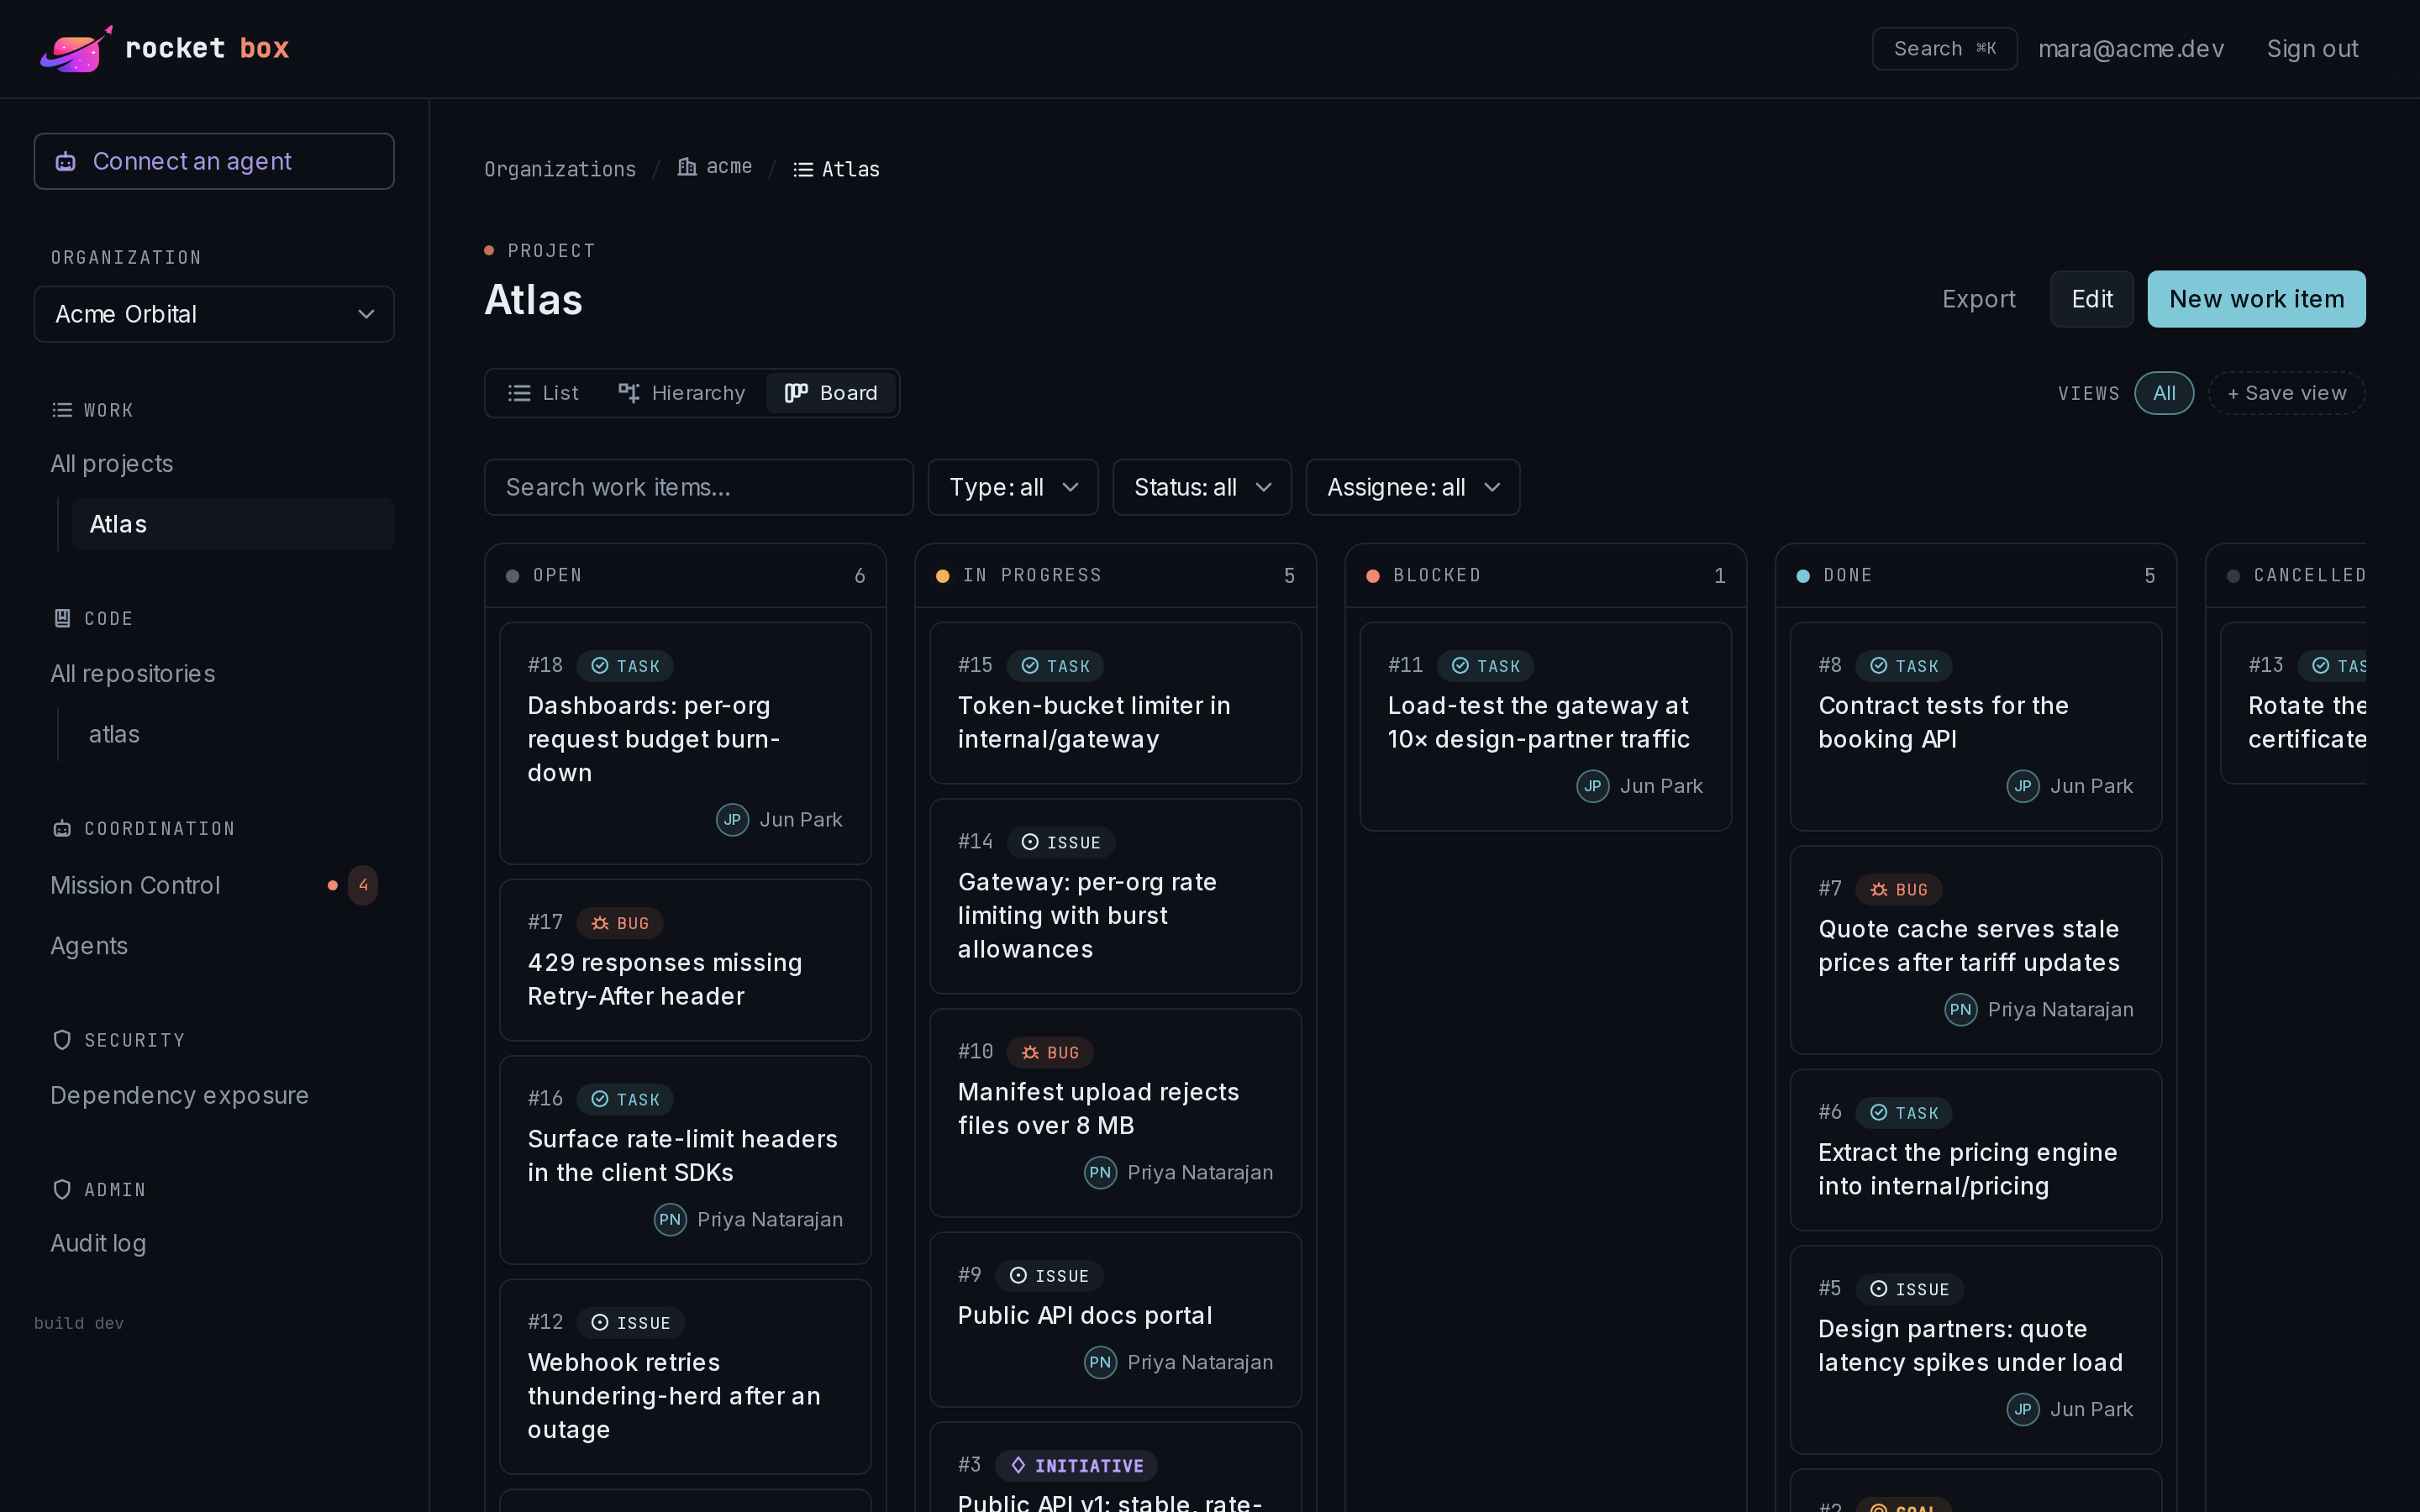Click the + Save view button
This screenshot has width=2420, height=1512.
[x=2286, y=393]
